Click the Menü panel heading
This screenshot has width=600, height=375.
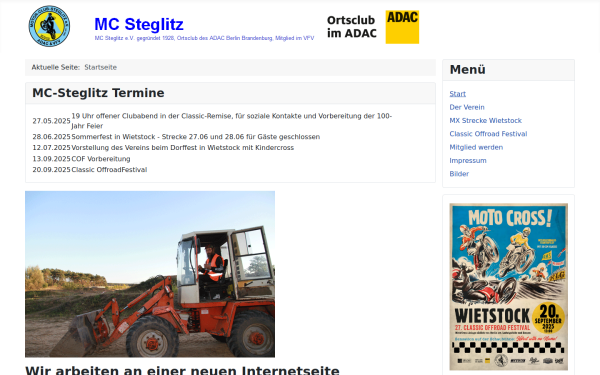click(467, 70)
